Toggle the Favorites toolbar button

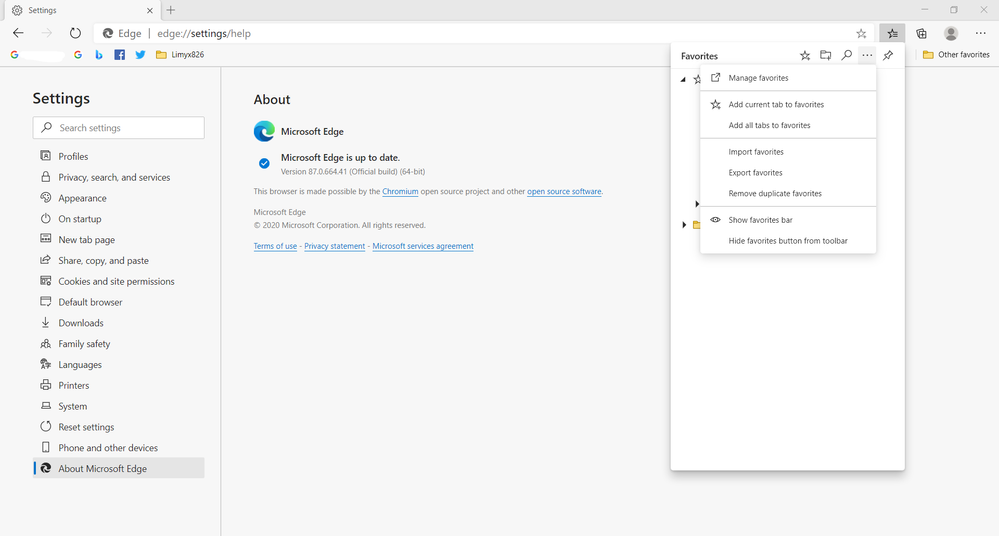892,34
